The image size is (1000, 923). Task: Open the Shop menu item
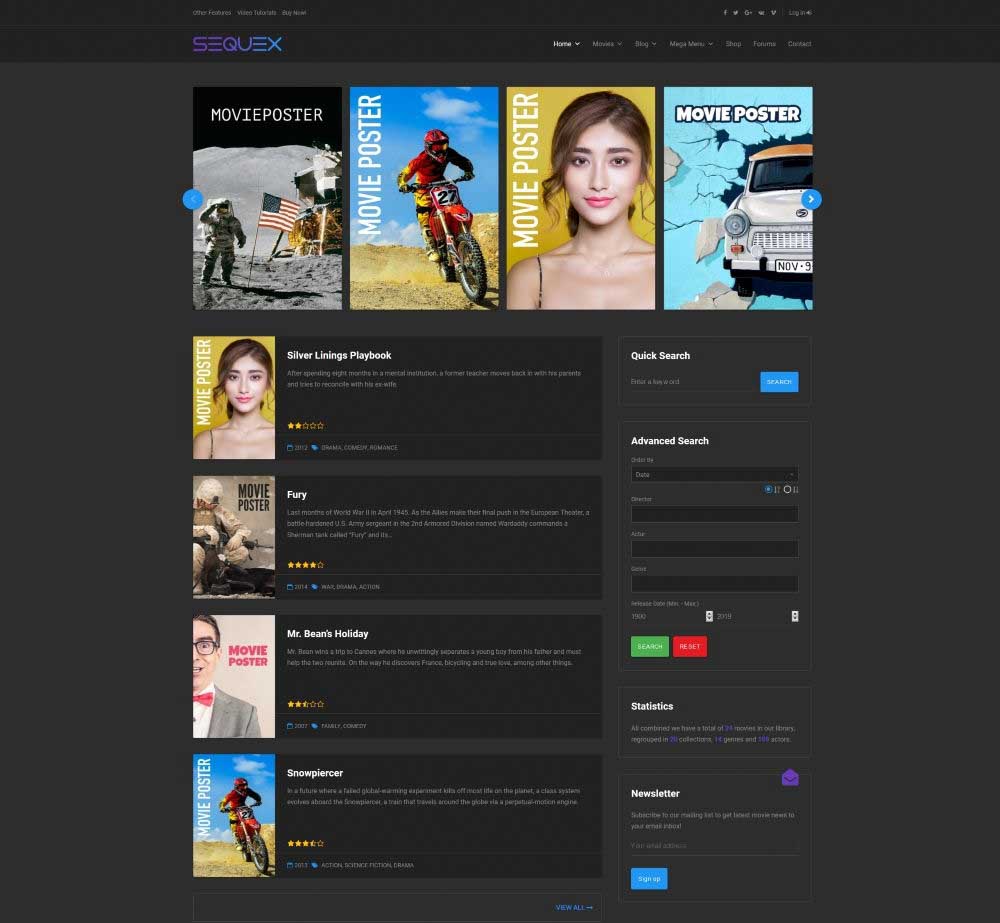coord(733,44)
